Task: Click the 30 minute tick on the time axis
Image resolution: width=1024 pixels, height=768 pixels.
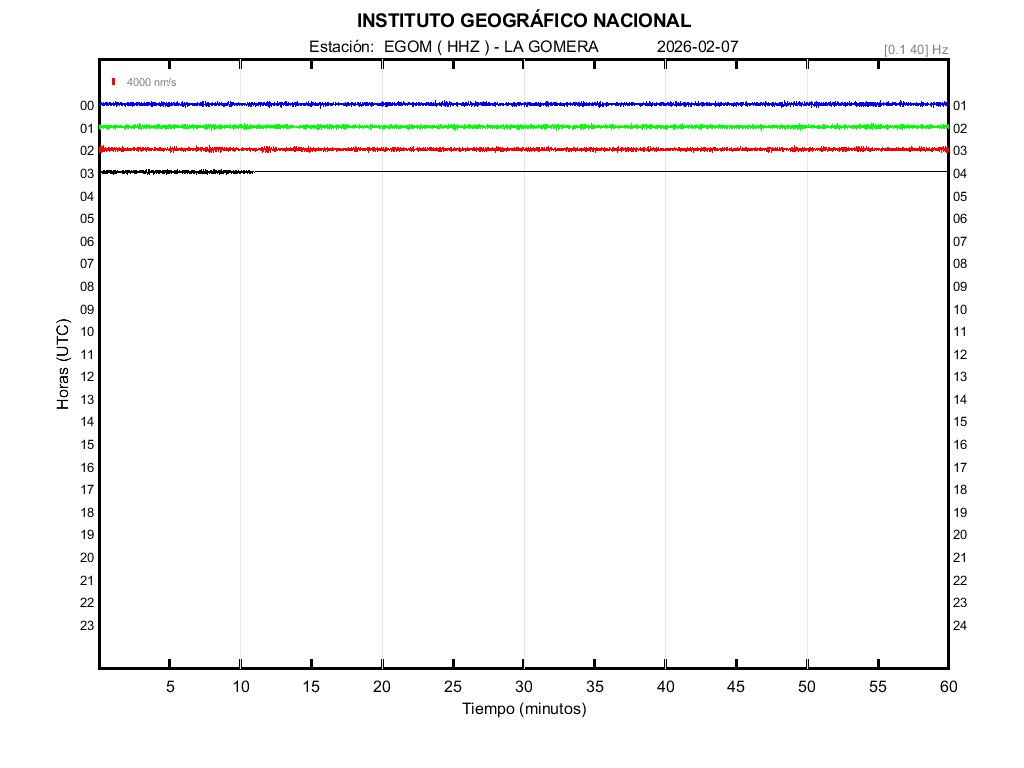Action: click(523, 686)
